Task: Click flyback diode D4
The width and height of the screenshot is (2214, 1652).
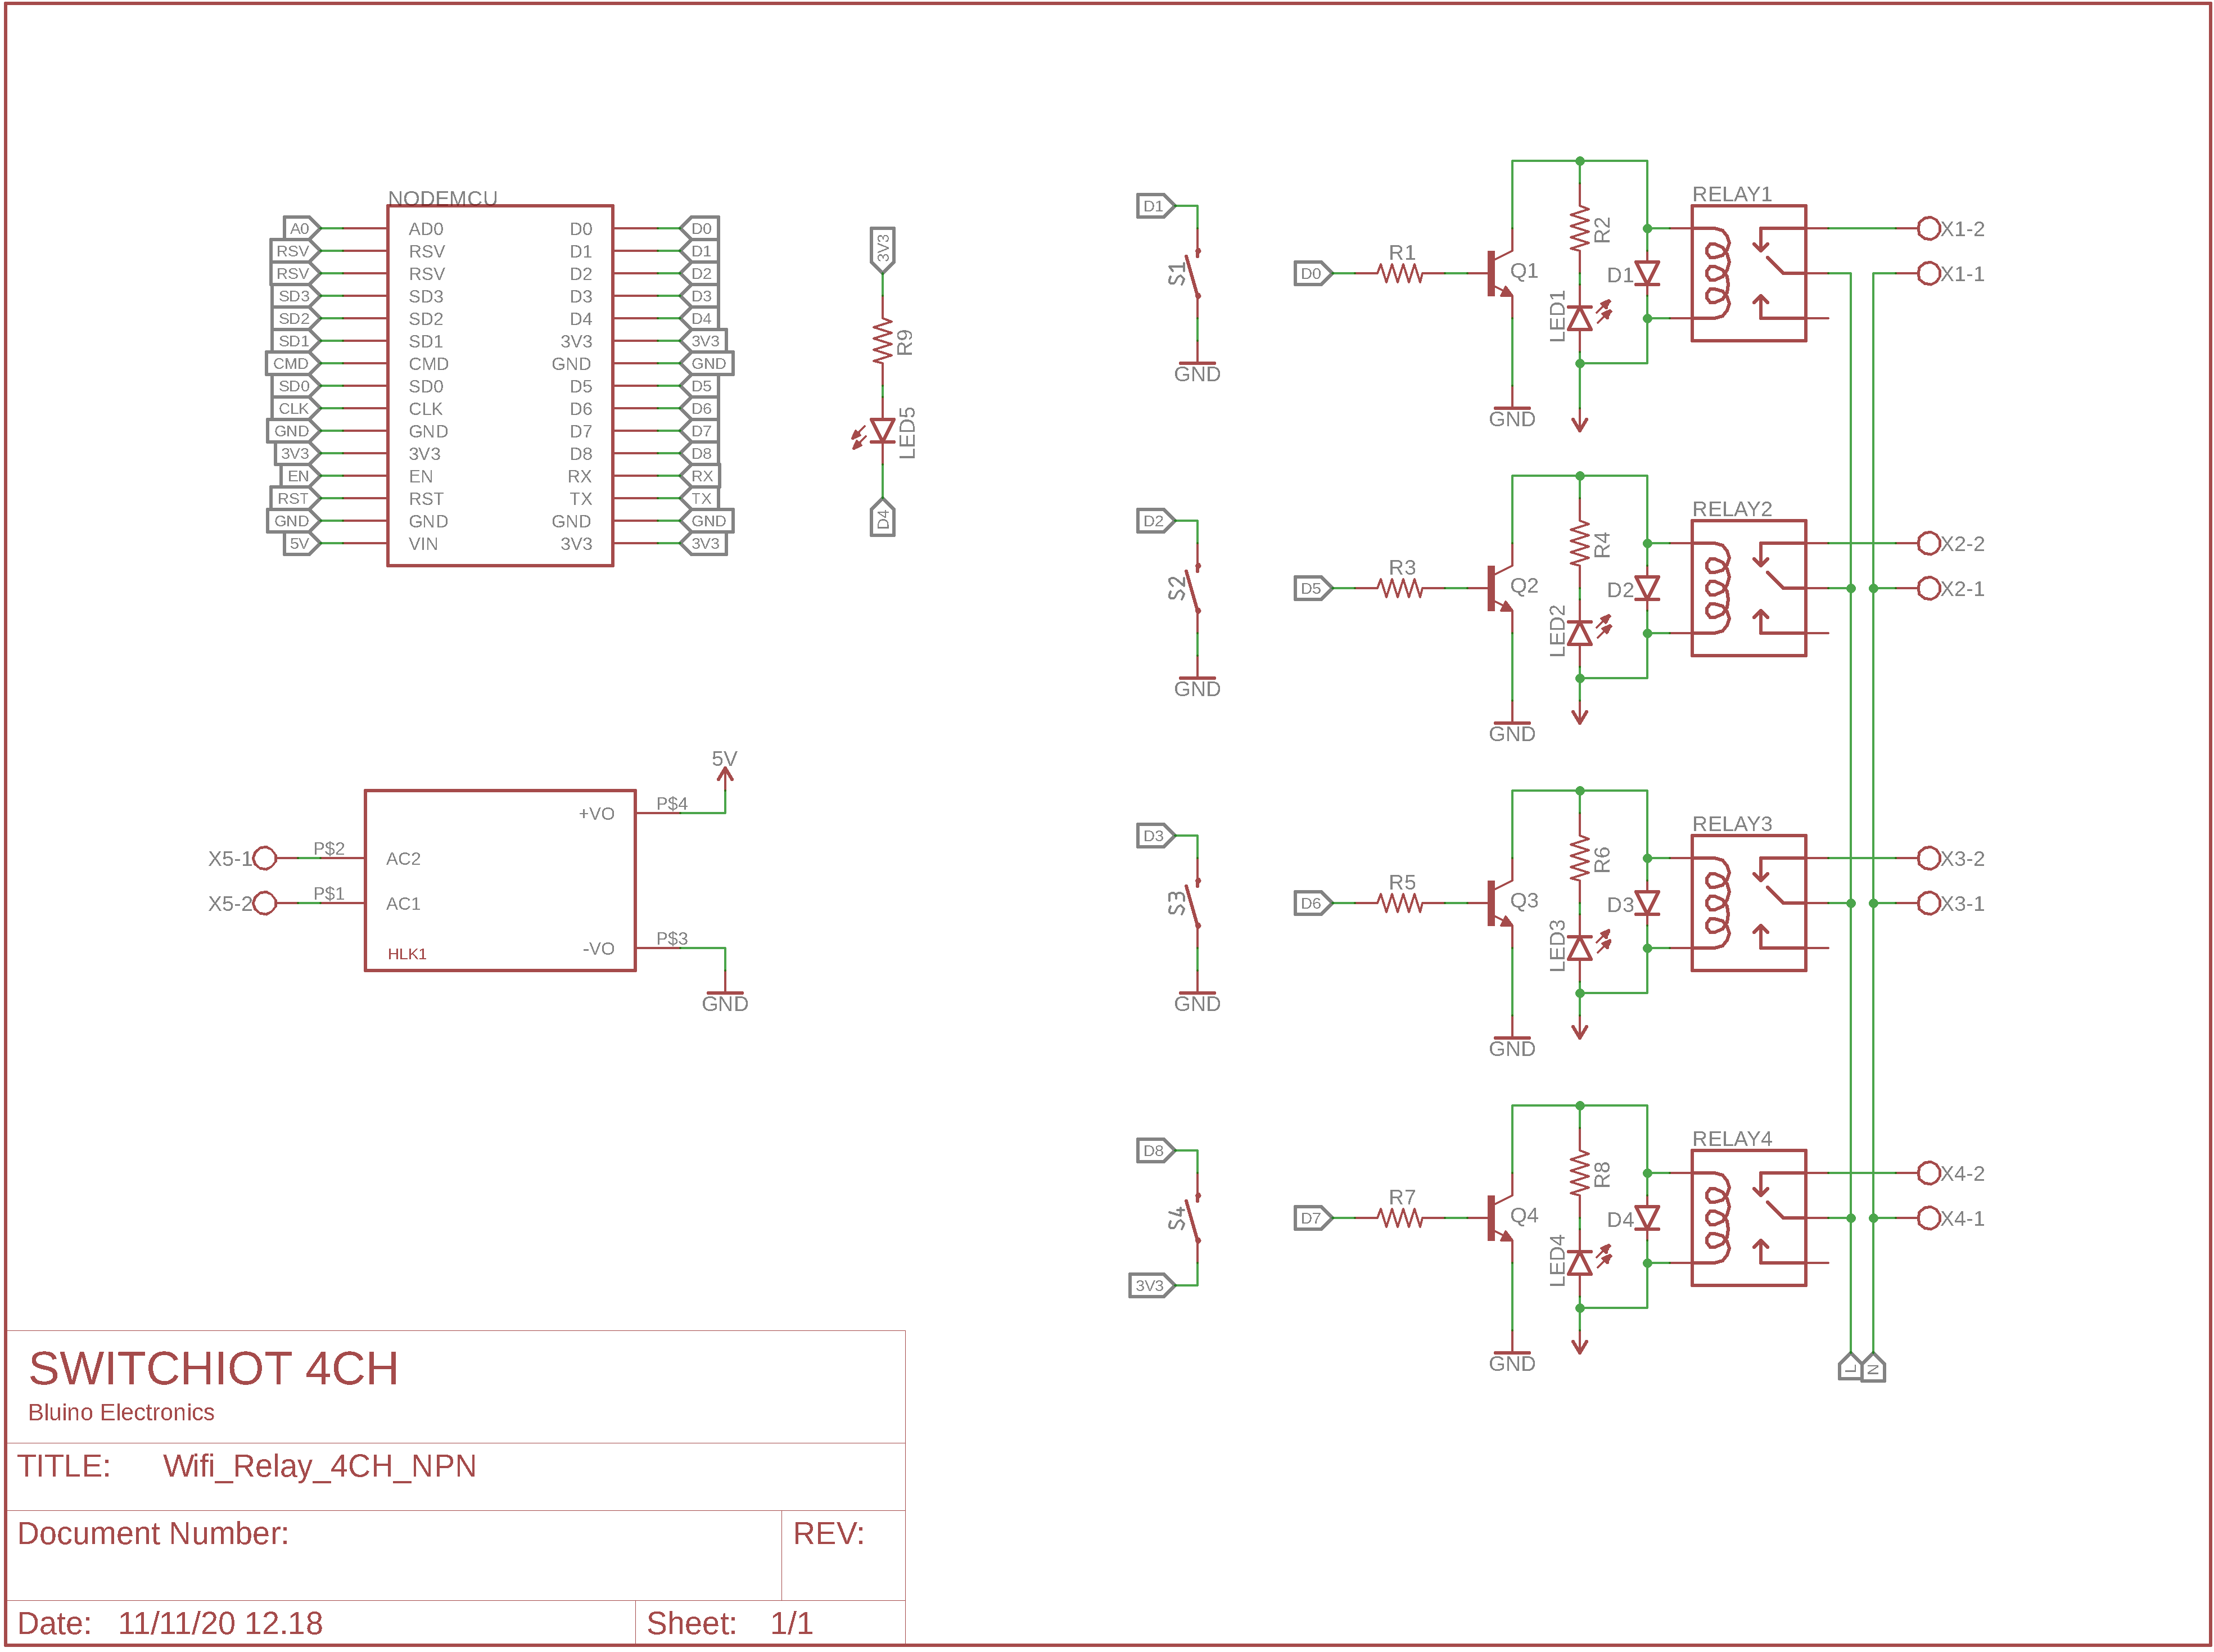Action: pos(1647,1218)
